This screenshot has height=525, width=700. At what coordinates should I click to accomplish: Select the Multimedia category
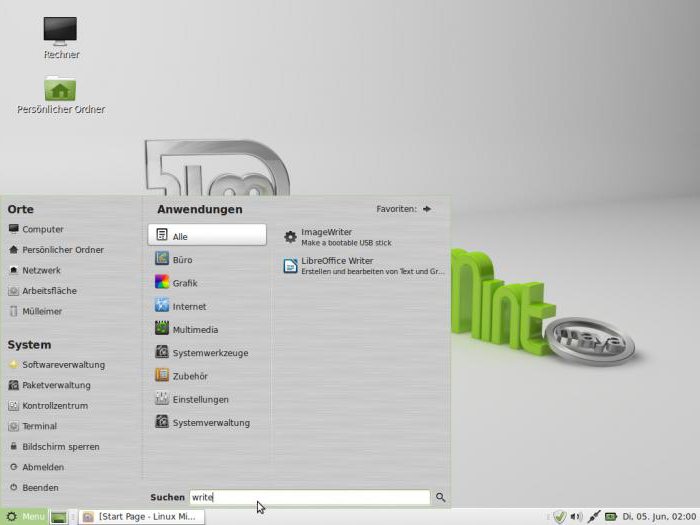pos(207,329)
